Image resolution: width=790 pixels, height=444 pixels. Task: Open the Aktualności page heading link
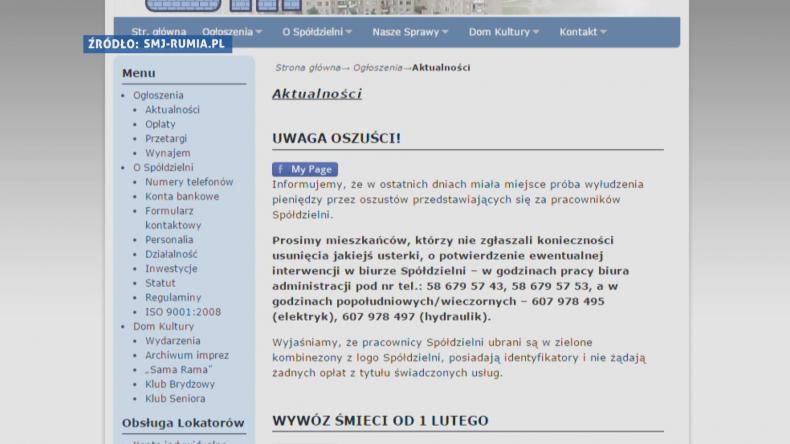(x=317, y=94)
